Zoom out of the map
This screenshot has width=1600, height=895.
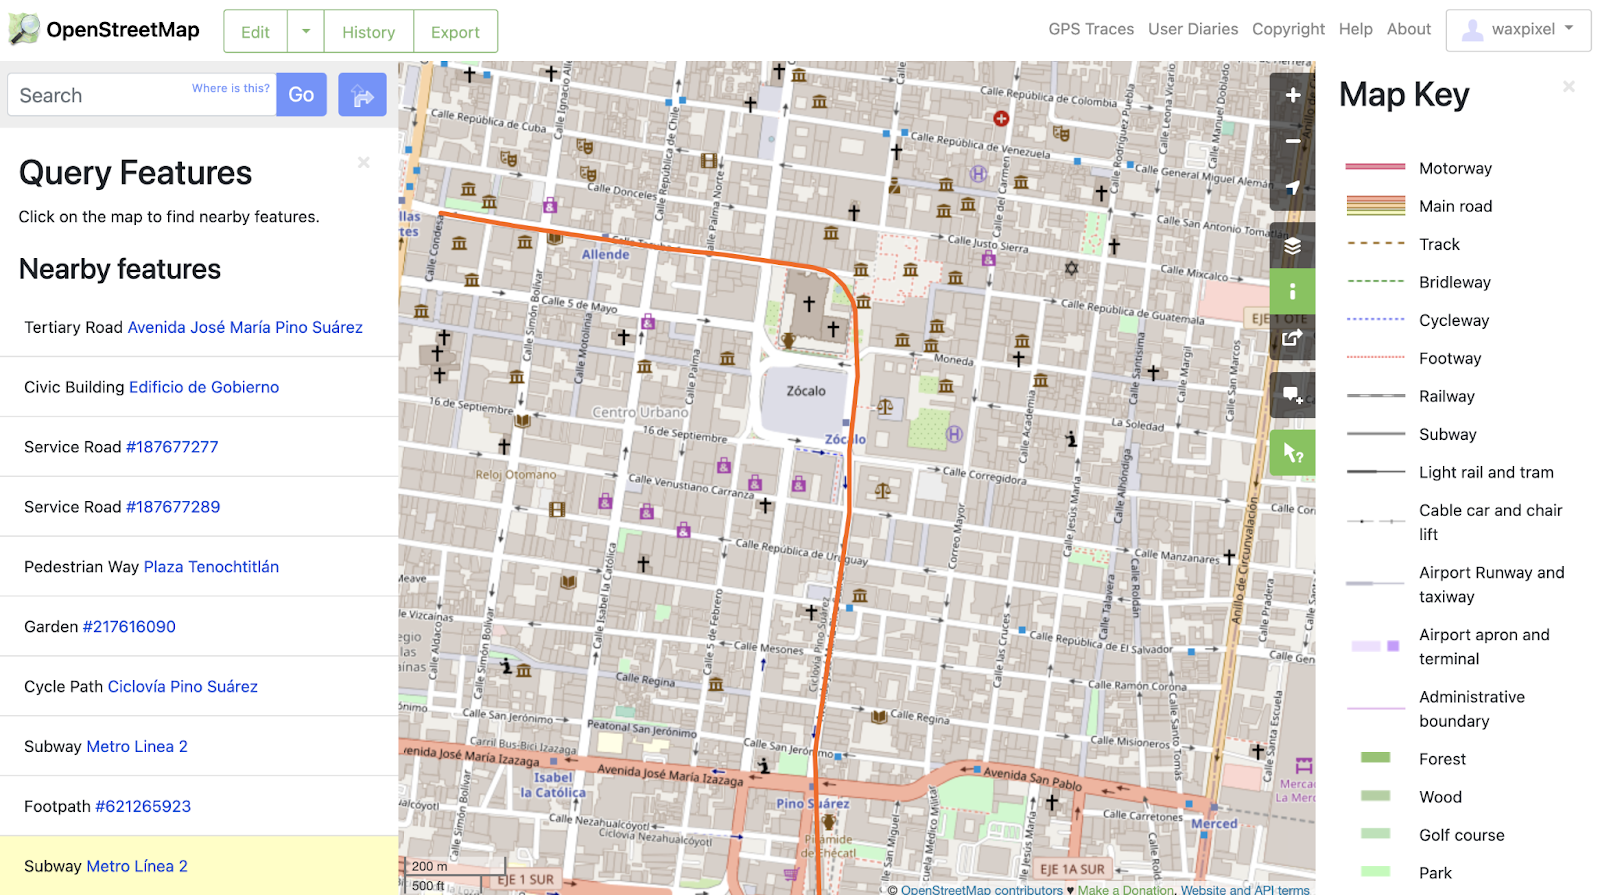click(x=1292, y=141)
